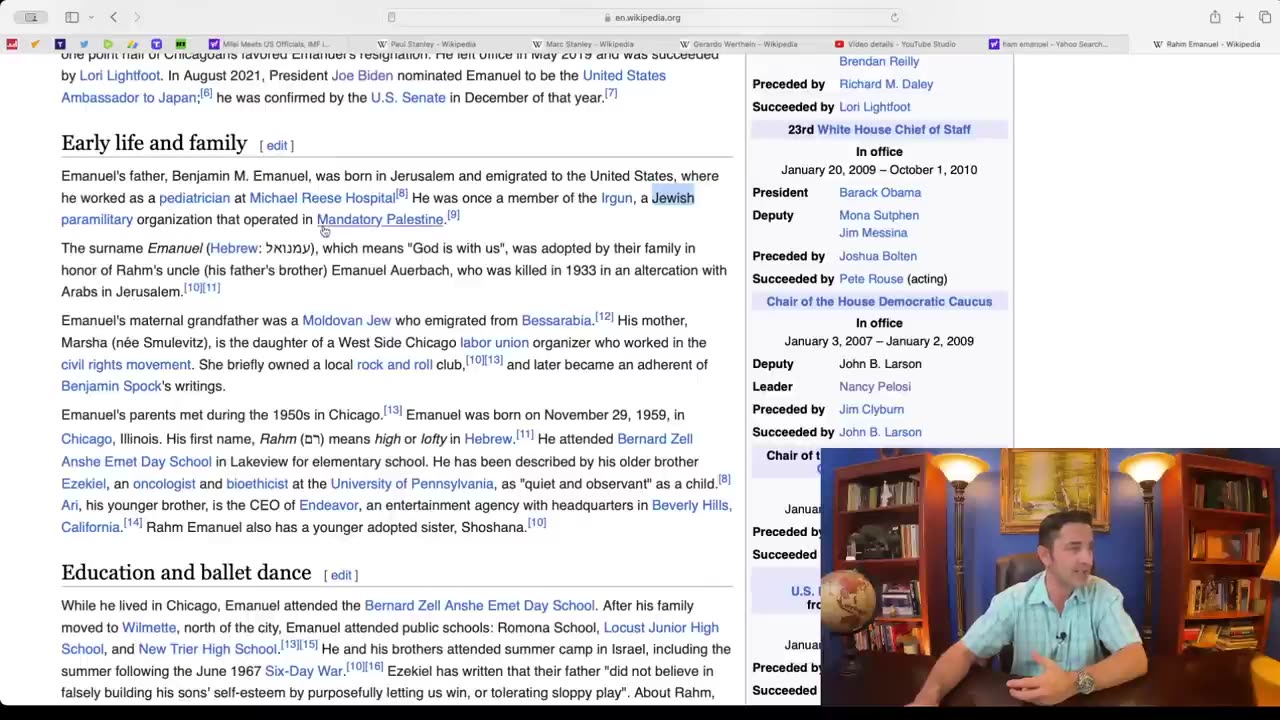Screen dimensions: 1280x720
Task: Select the Rahm Emanuel Wikipedia tab
Action: coord(1206,44)
